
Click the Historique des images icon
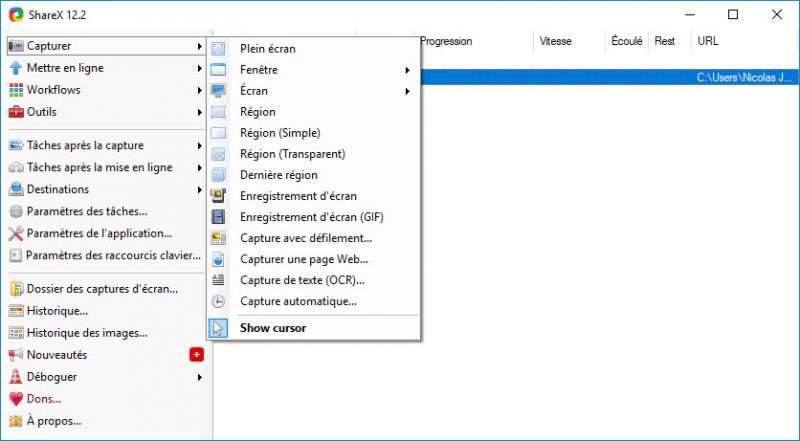pyautogui.click(x=16, y=333)
